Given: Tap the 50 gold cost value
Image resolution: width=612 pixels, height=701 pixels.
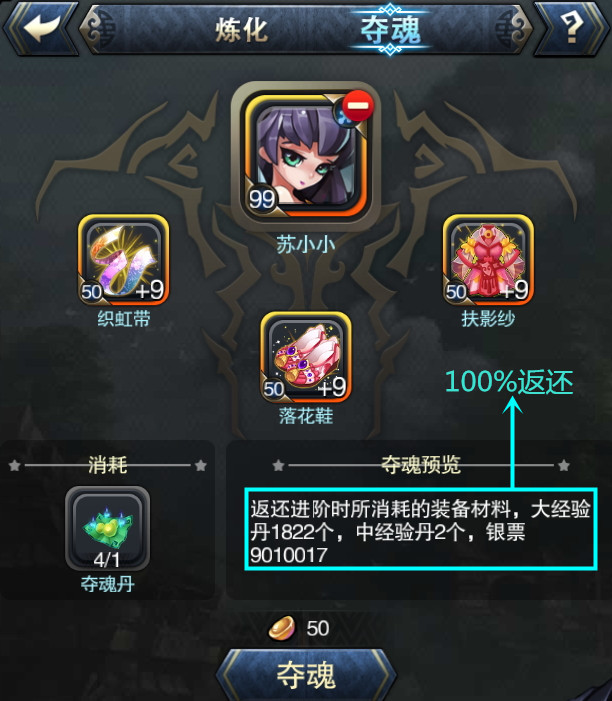Looking at the screenshot, I should point(318,628).
